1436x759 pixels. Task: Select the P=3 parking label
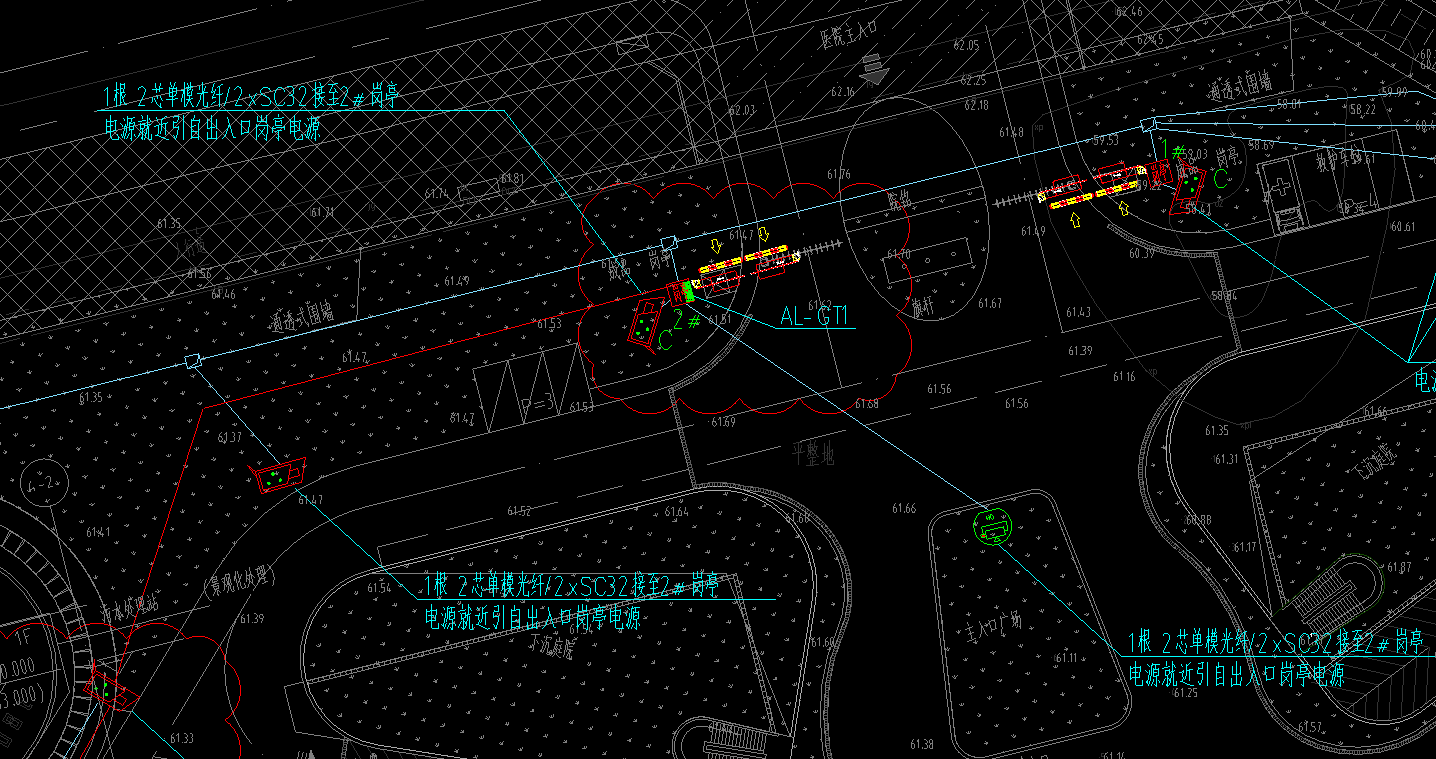[538, 403]
